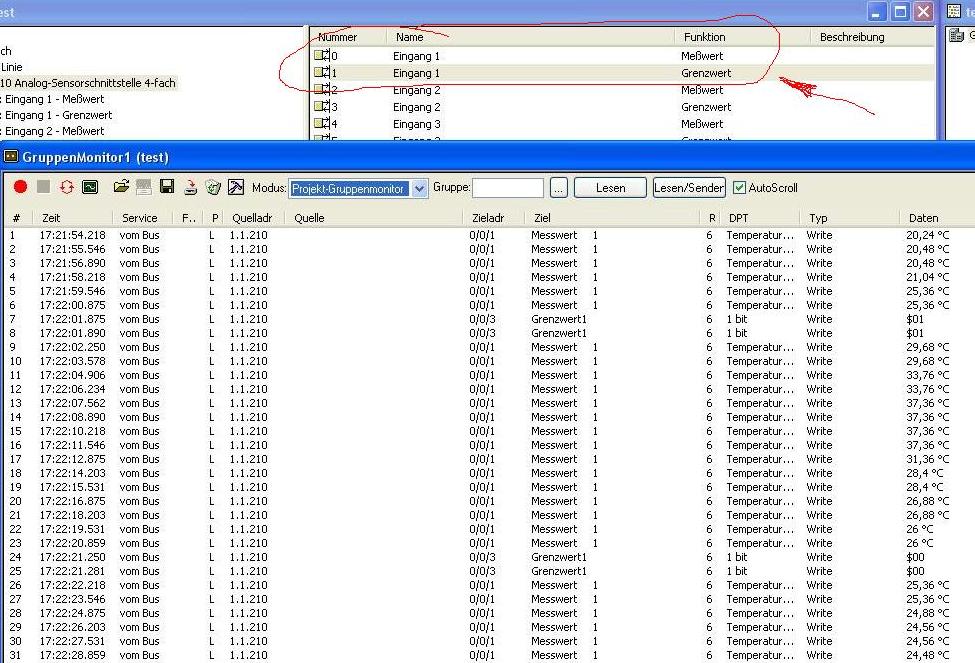Click into the Gruppe address input field

507,188
